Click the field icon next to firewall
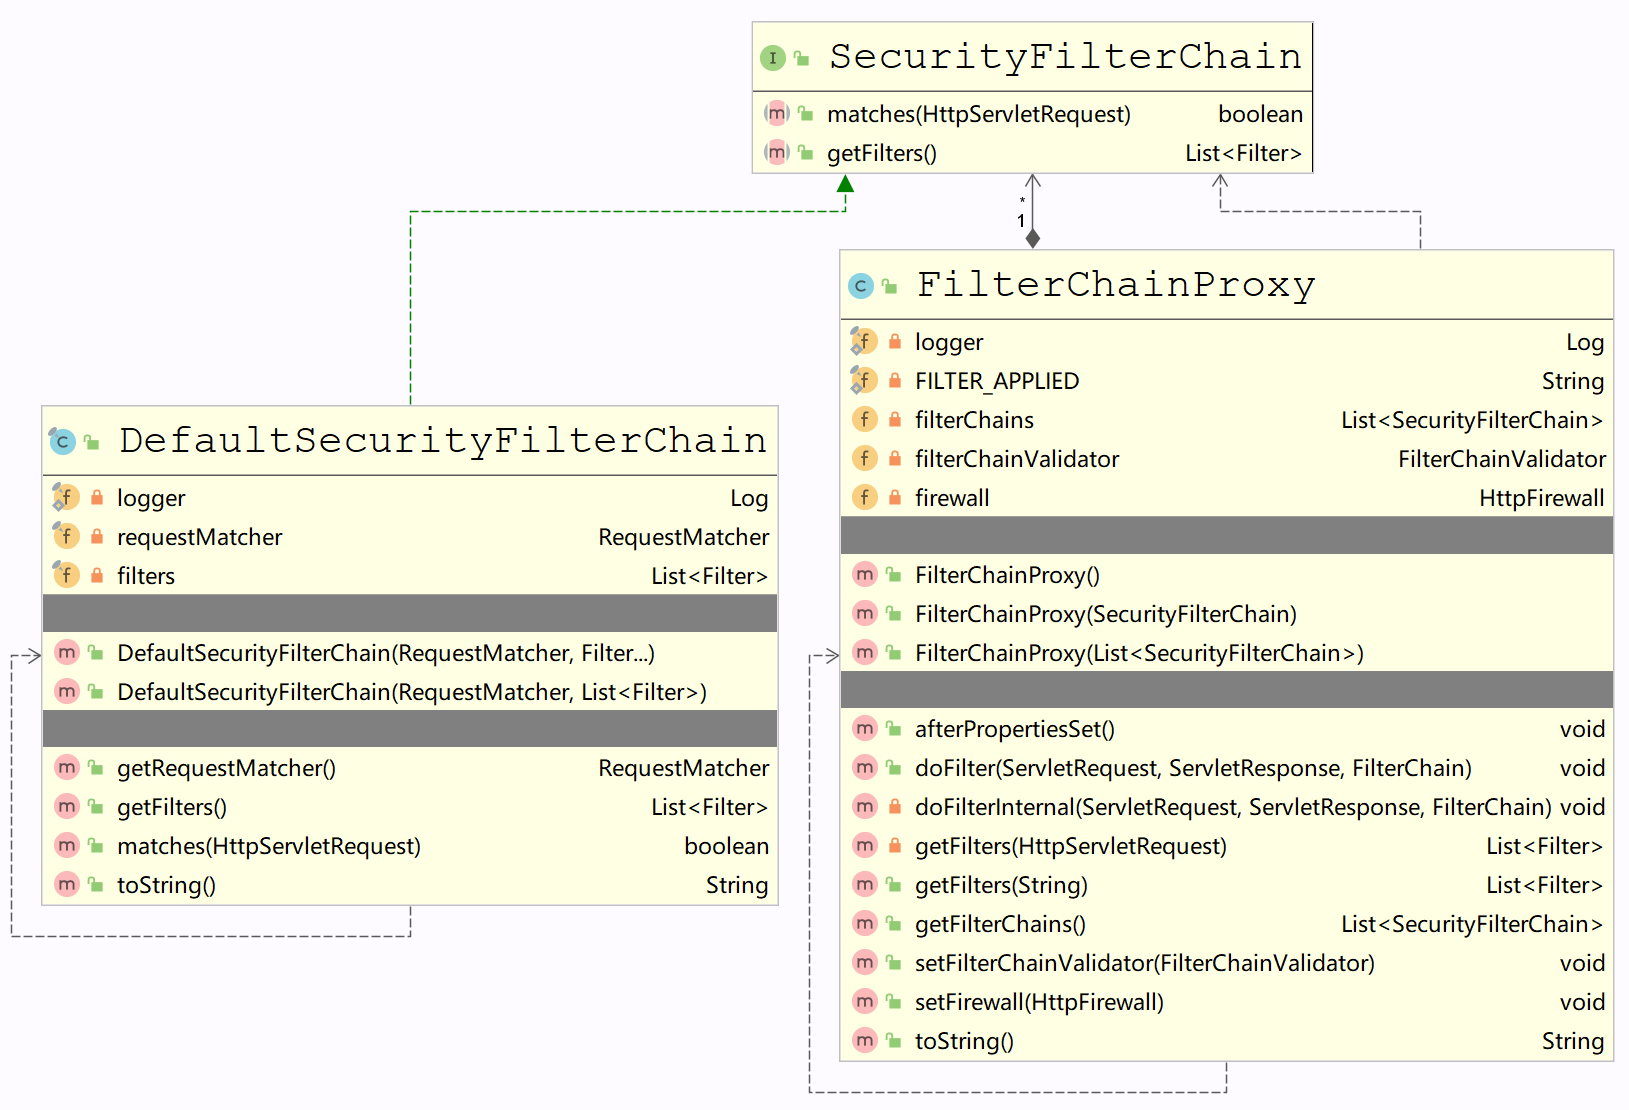The width and height of the screenshot is (1629, 1110). point(864,497)
